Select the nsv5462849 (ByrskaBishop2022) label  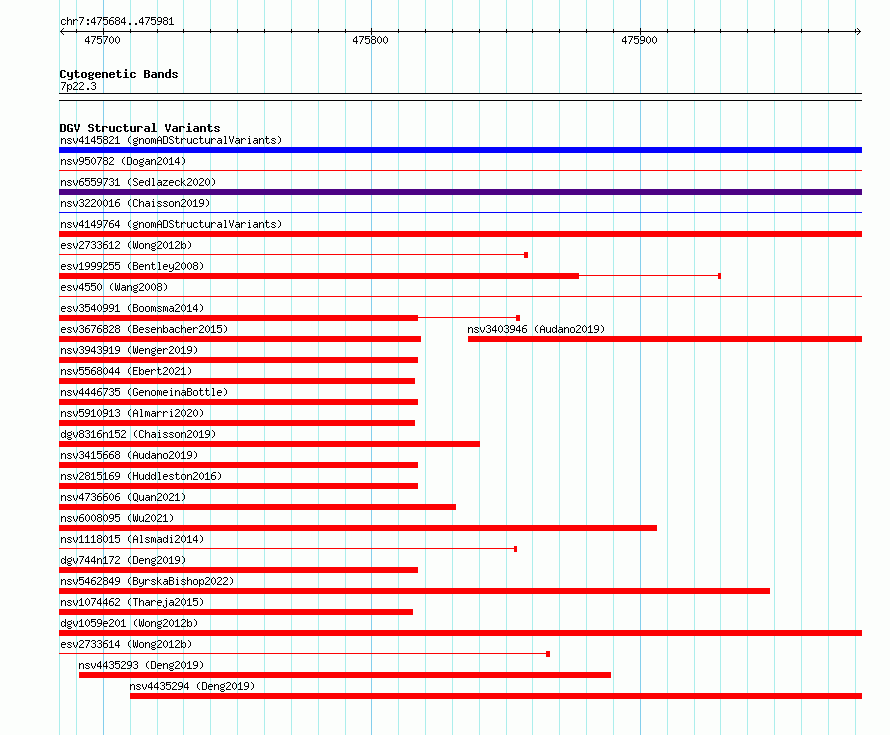tap(147, 581)
